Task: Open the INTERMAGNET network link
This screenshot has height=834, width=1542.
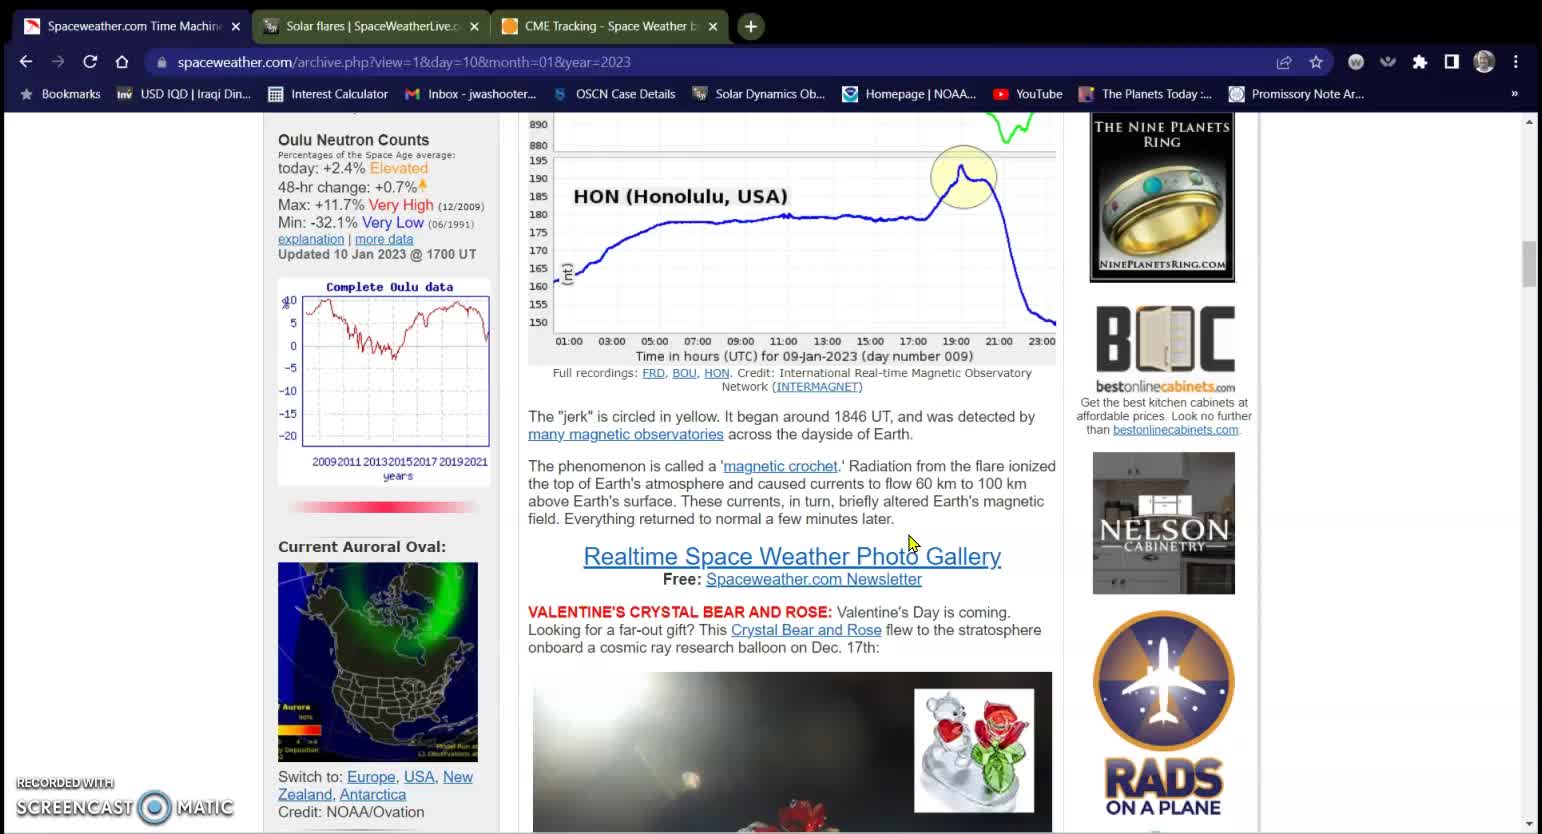Action: (x=817, y=387)
